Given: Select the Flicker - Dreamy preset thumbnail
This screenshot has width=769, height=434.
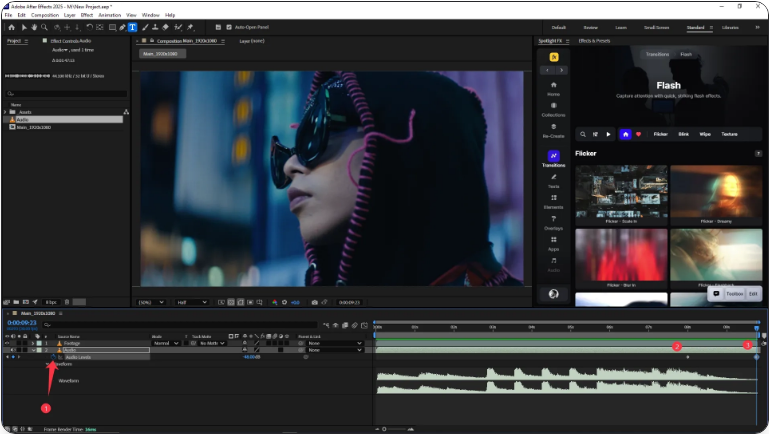Looking at the screenshot, I should (714, 192).
